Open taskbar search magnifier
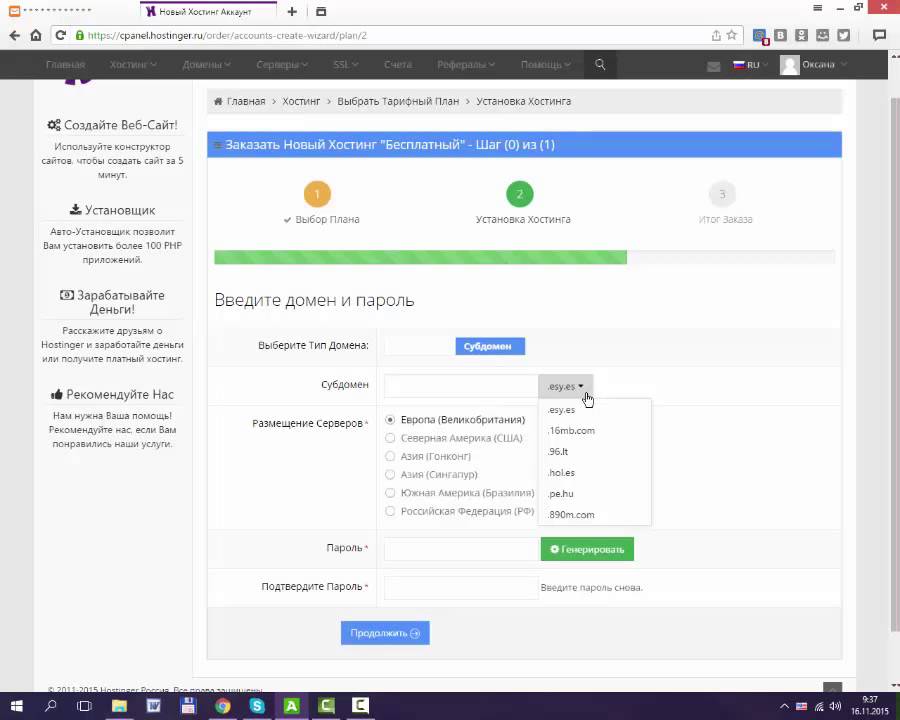The image size is (900, 720). point(51,706)
